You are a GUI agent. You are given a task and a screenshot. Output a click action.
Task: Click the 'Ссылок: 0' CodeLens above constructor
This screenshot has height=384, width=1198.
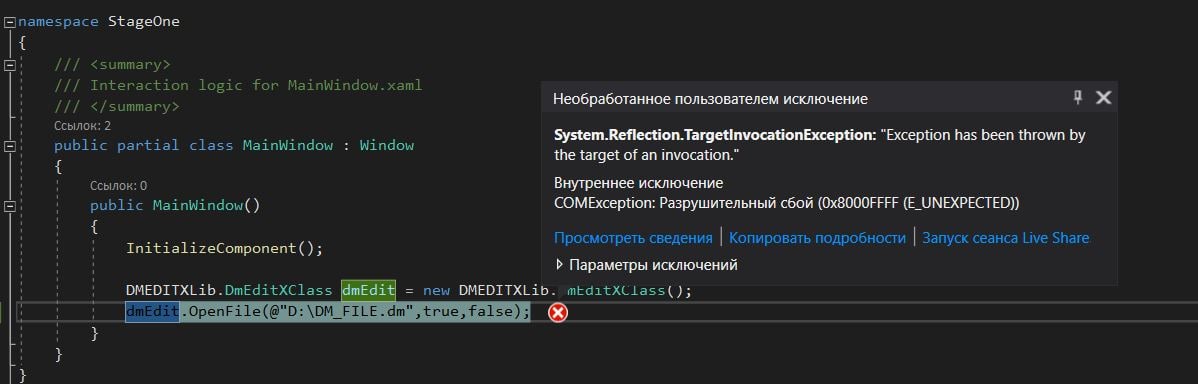coord(118,186)
